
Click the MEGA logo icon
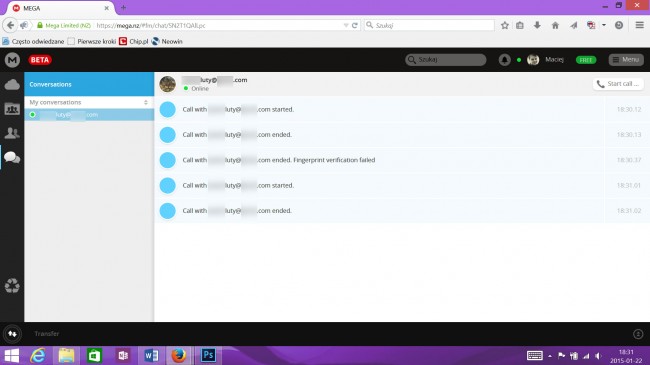(x=12, y=60)
